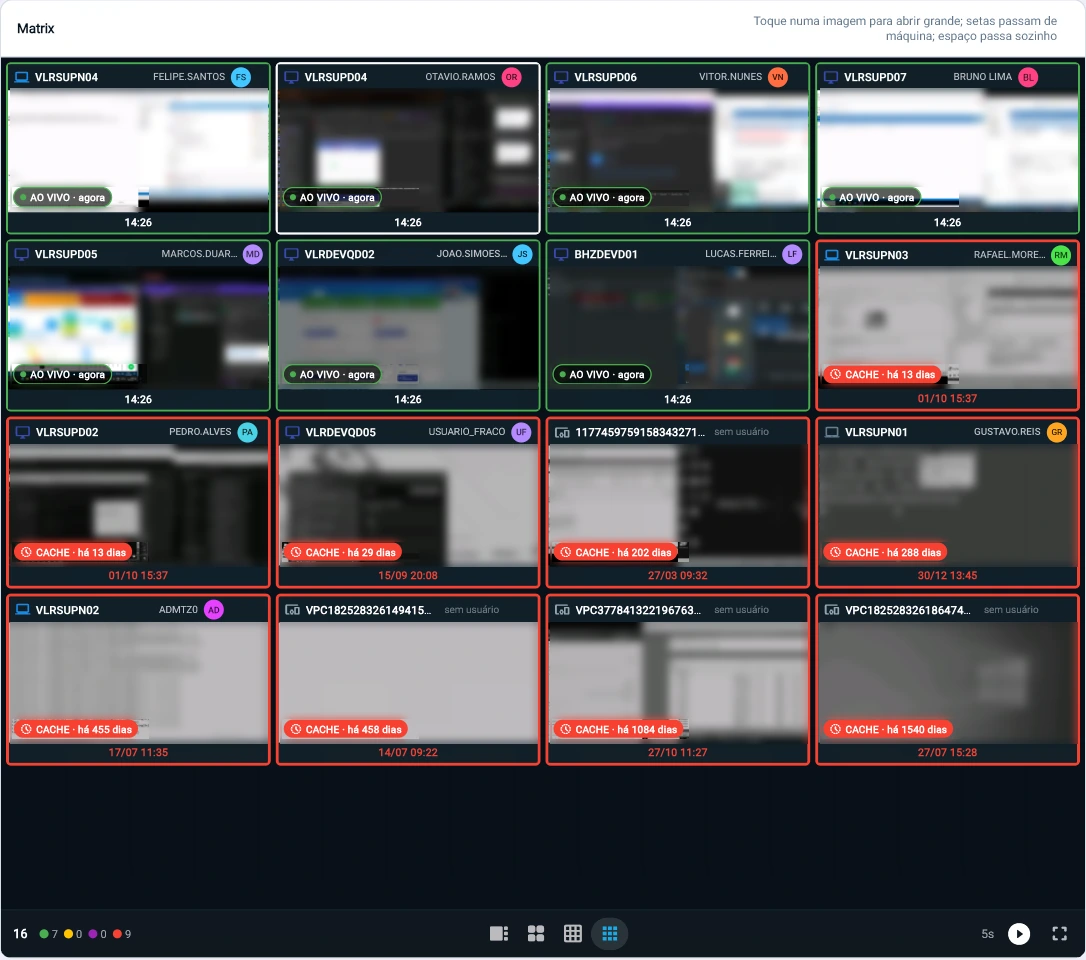Screen dimensions: 1086x960
Task: Click the "CACHE · há 29 dias" badge
Action: point(344,553)
